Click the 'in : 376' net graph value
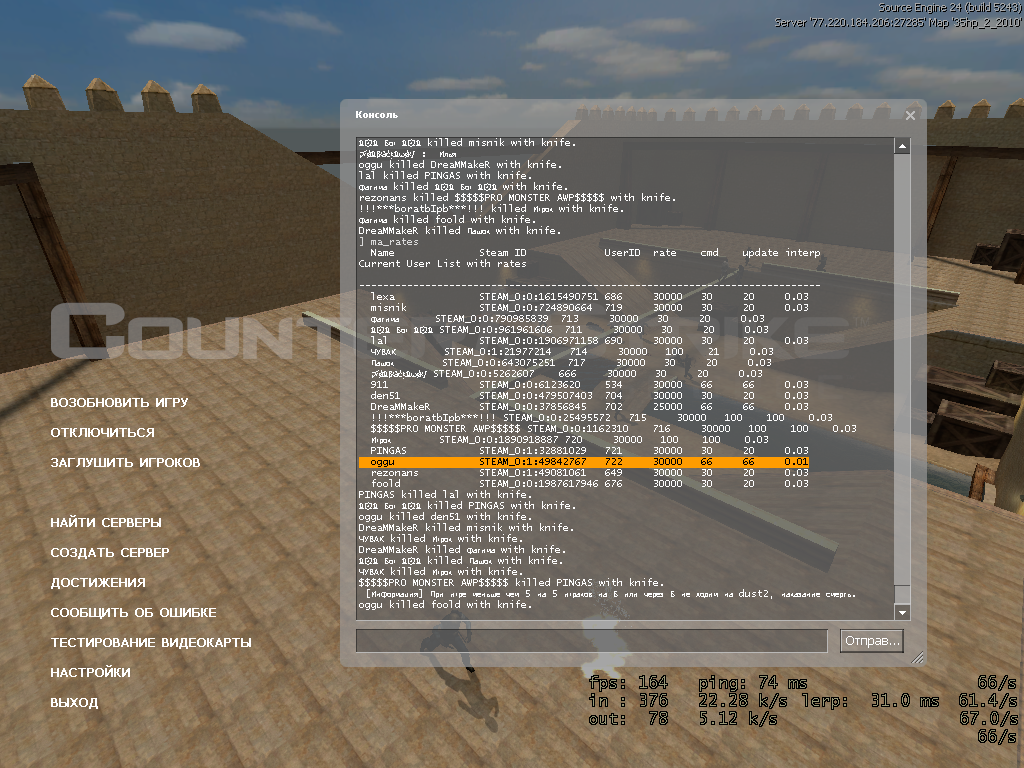Image resolution: width=1024 pixels, height=768 pixels. [x=628, y=701]
